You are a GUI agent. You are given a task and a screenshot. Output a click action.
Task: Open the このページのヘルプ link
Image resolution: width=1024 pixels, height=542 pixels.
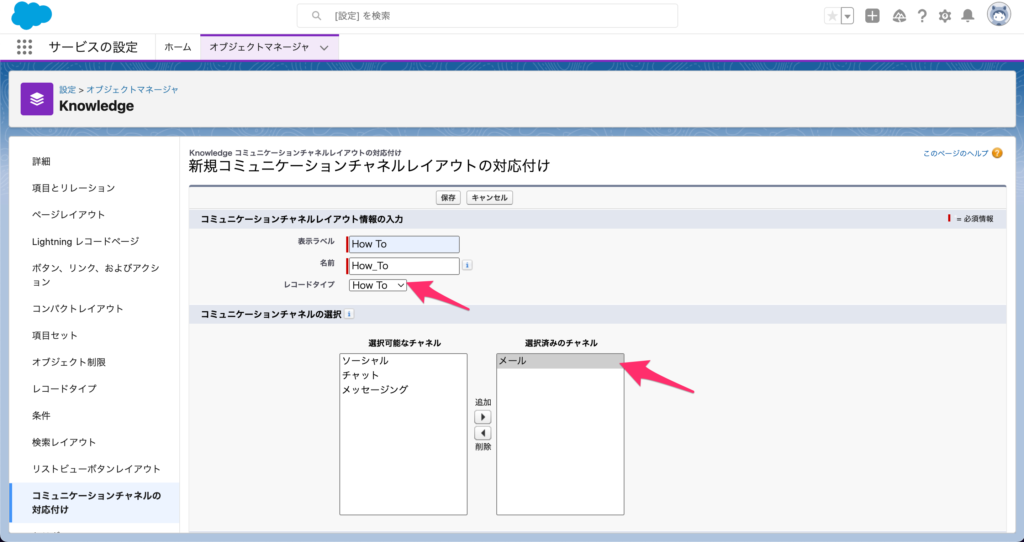coord(955,153)
